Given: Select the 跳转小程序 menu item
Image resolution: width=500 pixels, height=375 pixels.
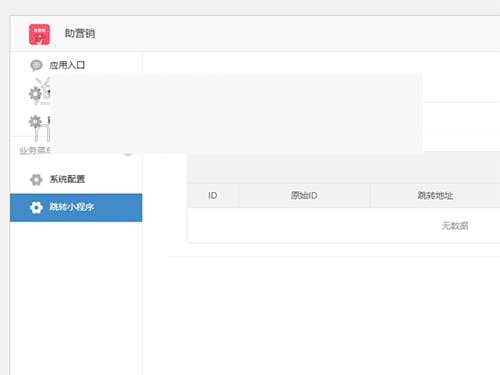Looking at the screenshot, I should 76,207.
